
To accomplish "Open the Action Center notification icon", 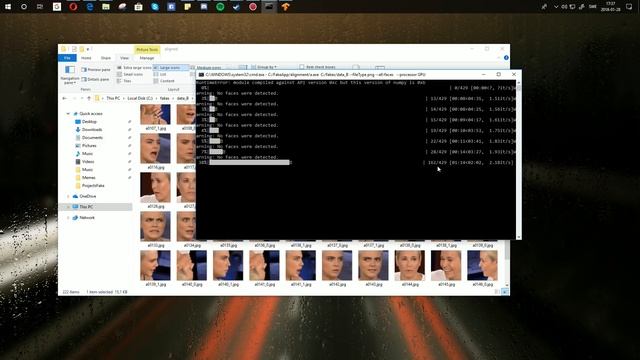I will (x=629, y=7).
